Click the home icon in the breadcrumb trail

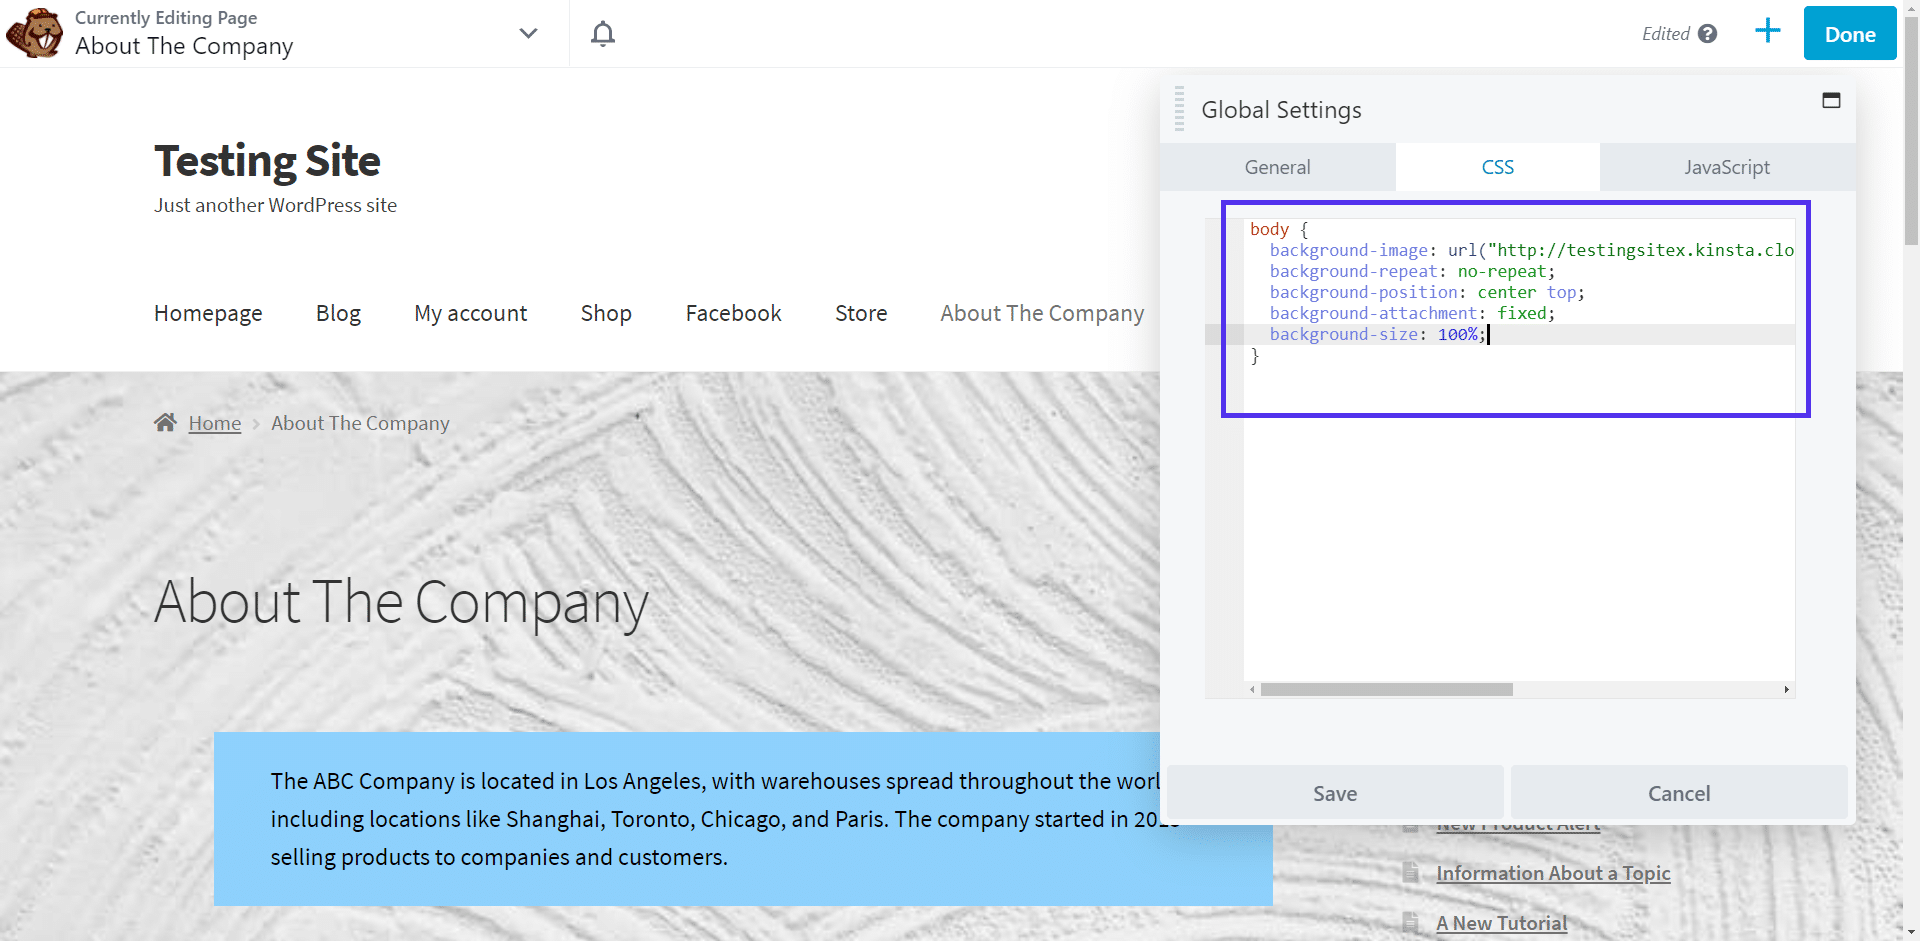165,422
